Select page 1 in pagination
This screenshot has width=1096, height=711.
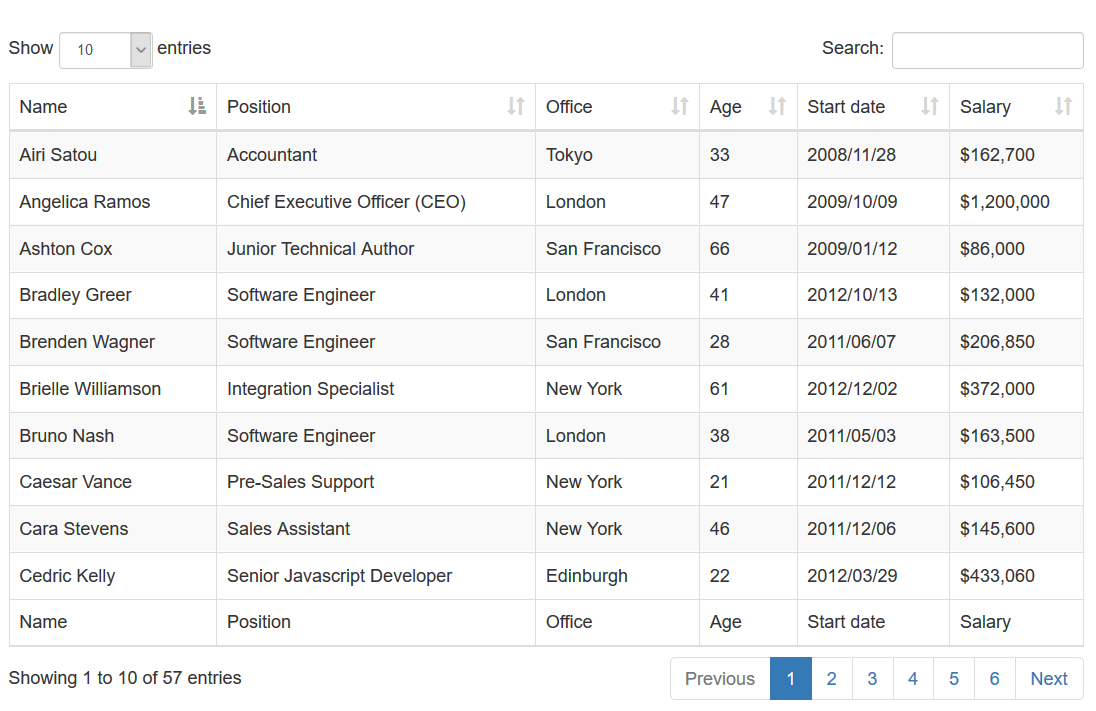click(x=791, y=678)
